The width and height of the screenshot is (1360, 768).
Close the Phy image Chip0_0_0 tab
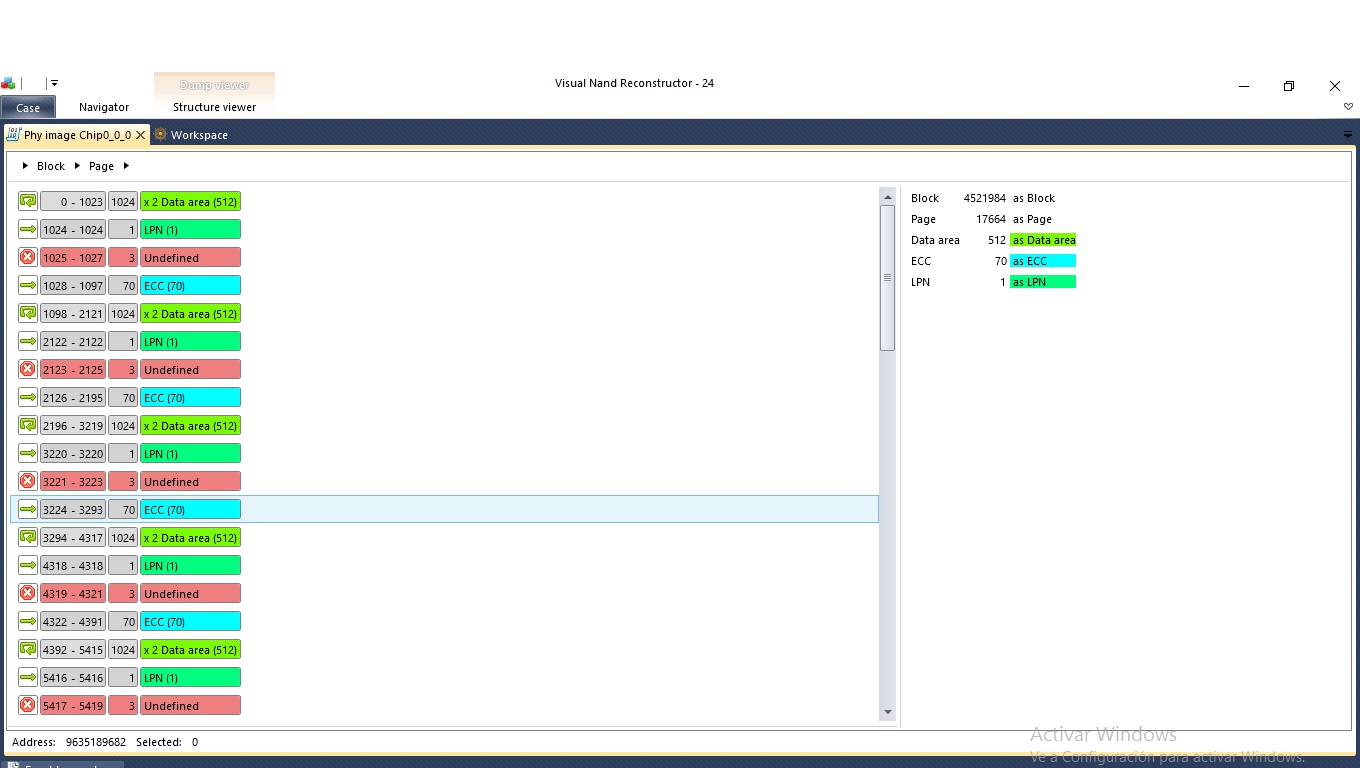(x=141, y=135)
